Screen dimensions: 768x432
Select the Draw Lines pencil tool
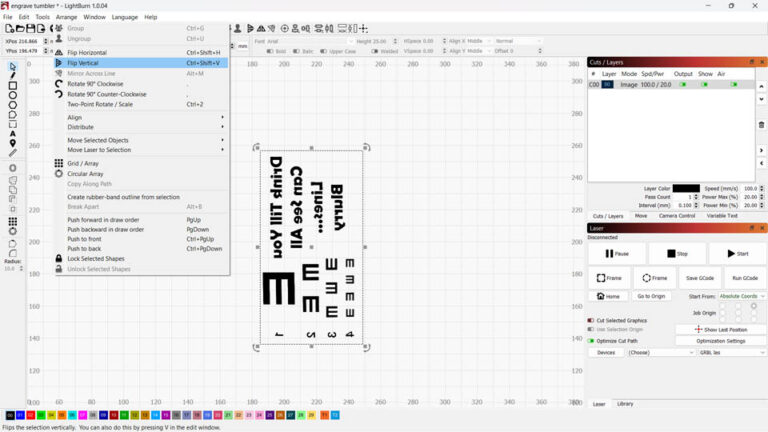click(13, 76)
